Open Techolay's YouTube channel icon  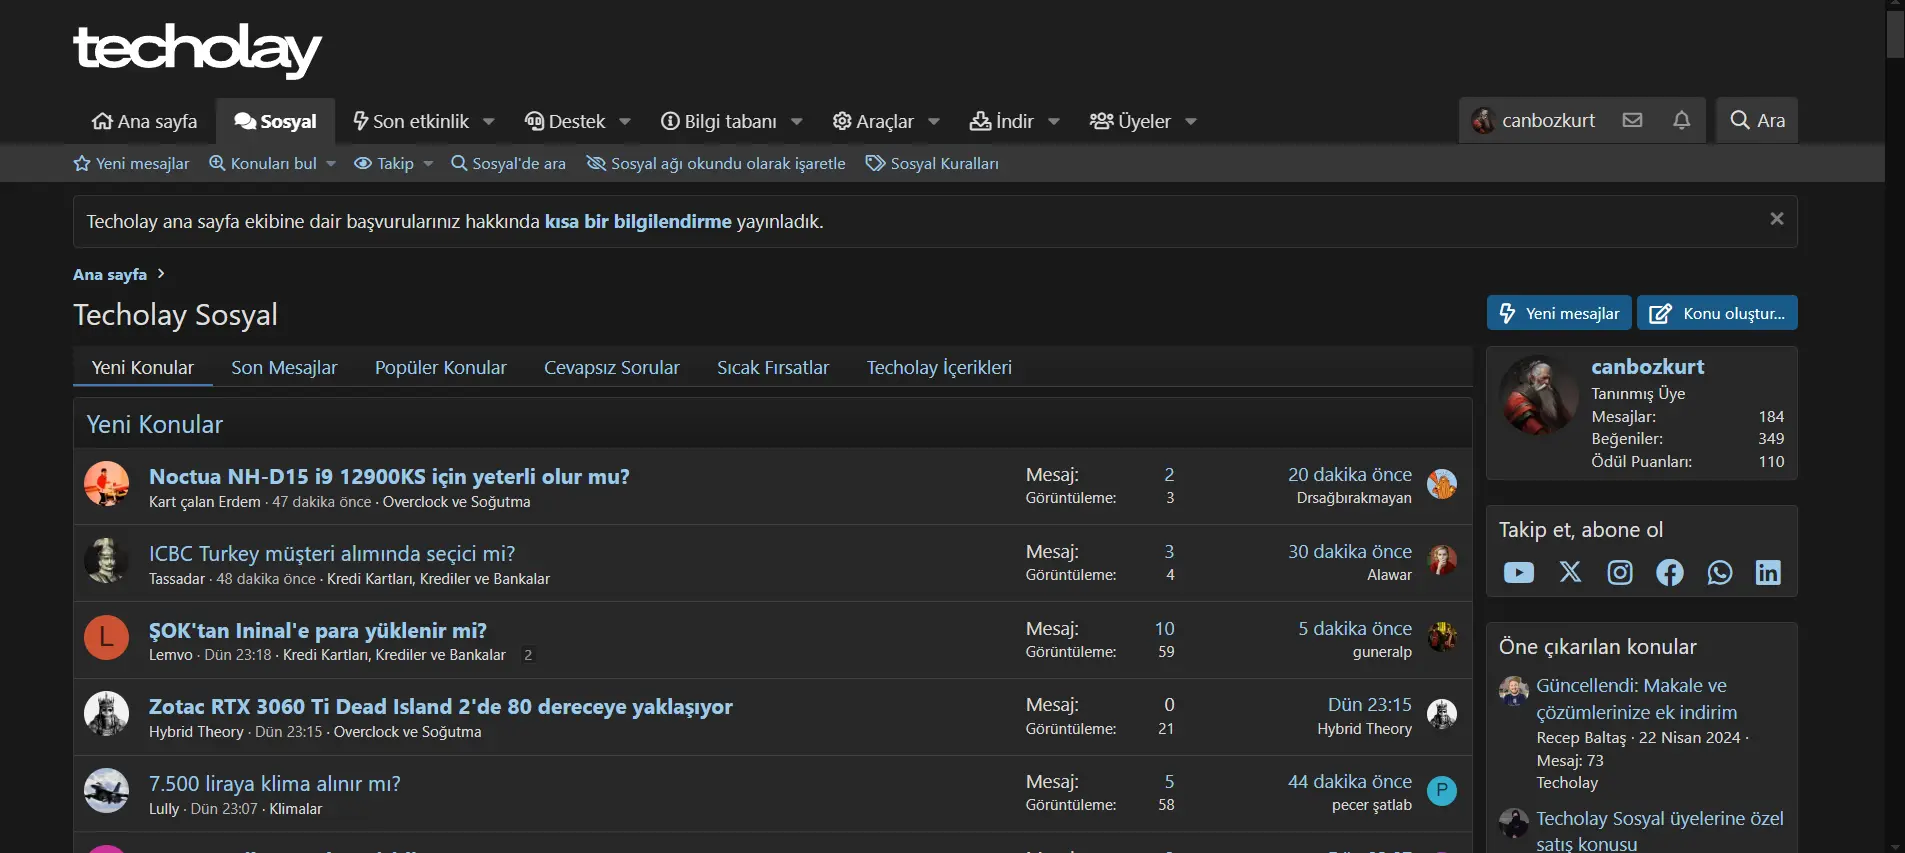click(1519, 572)
